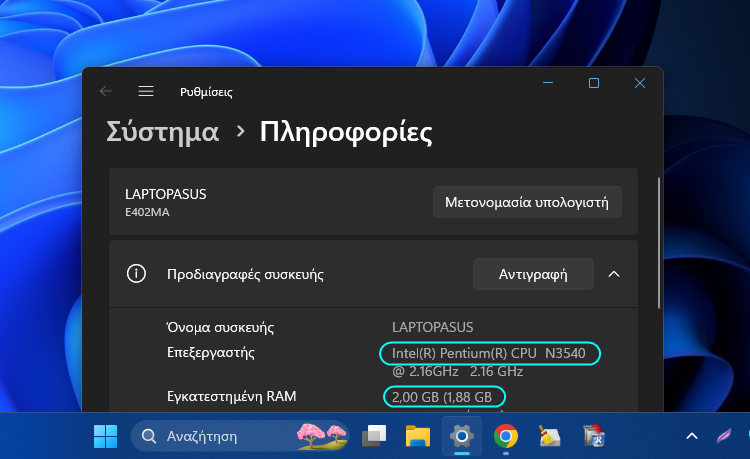
Task: Click the cherry blossom search highlight
Action: pyautogui.click(x=320, y=436)
